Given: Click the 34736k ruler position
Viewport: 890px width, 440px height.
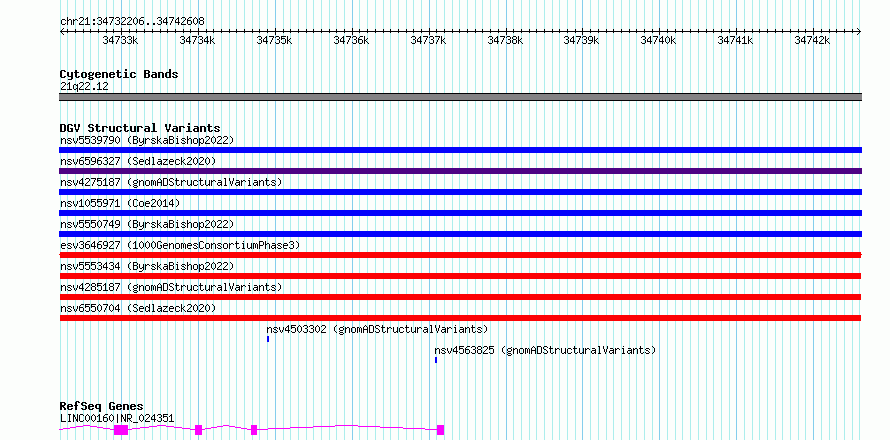Looking at the screenshot, I should click(x=351, y=40).
